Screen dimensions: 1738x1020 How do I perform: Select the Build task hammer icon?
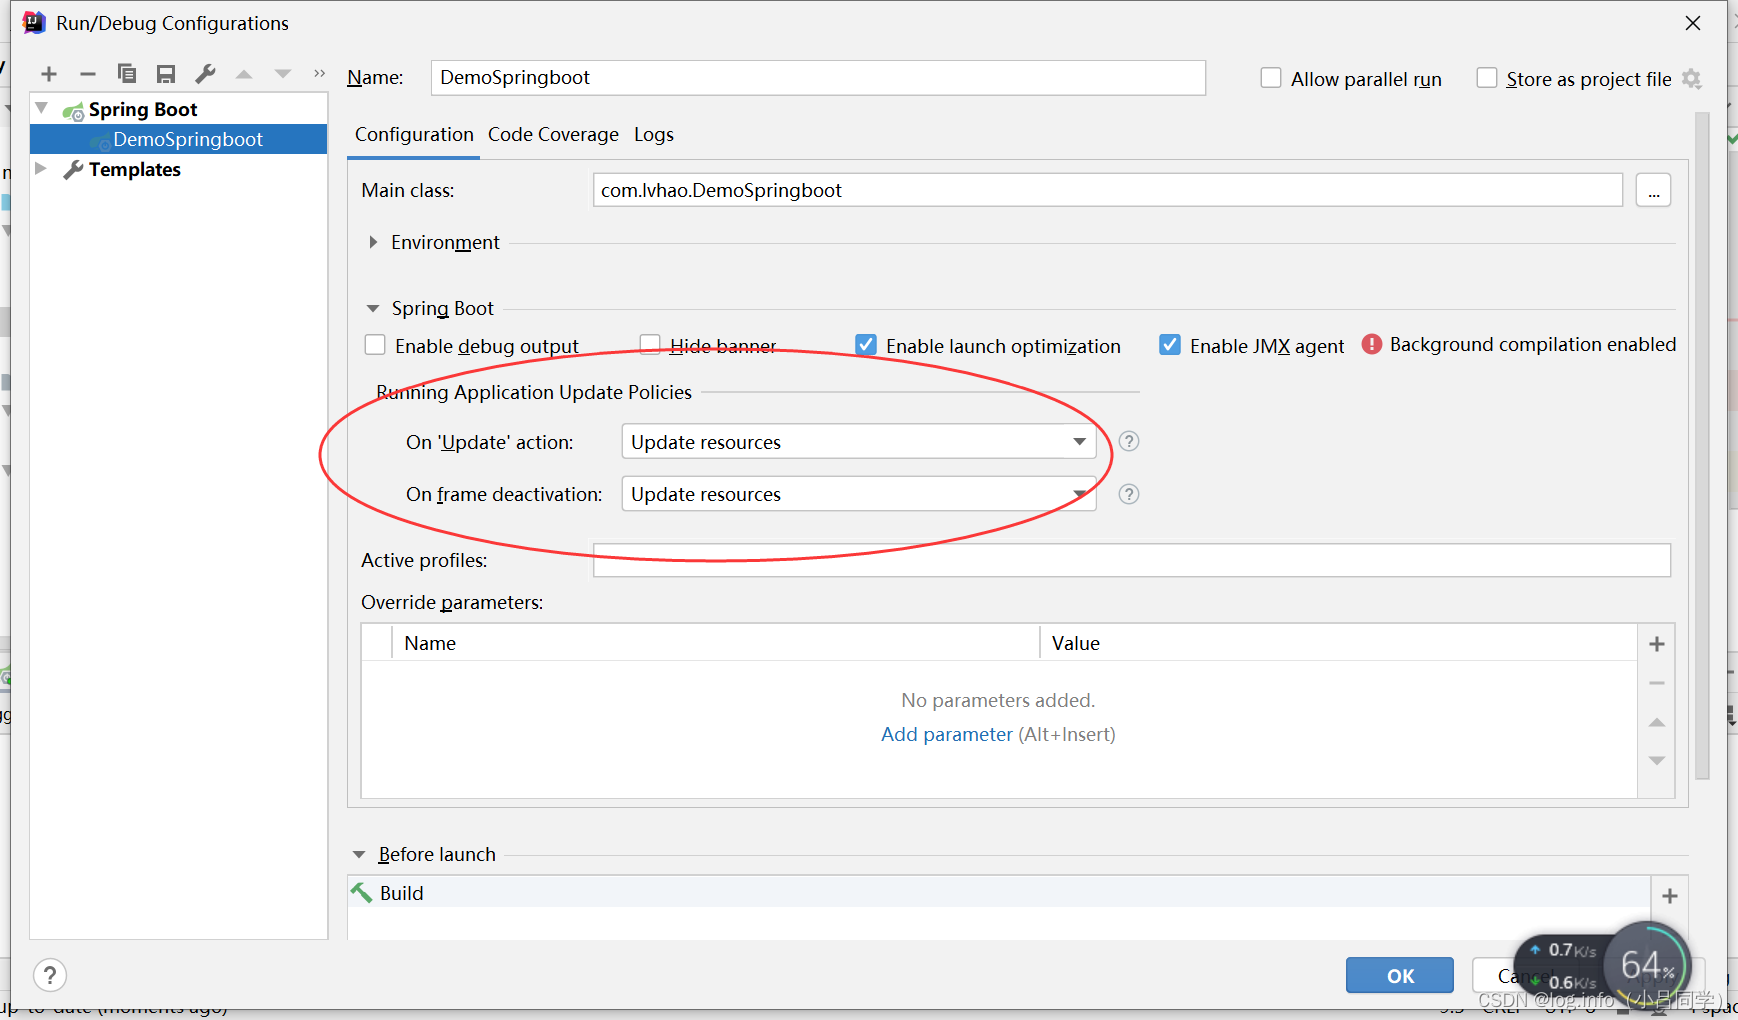click(361, 892)
